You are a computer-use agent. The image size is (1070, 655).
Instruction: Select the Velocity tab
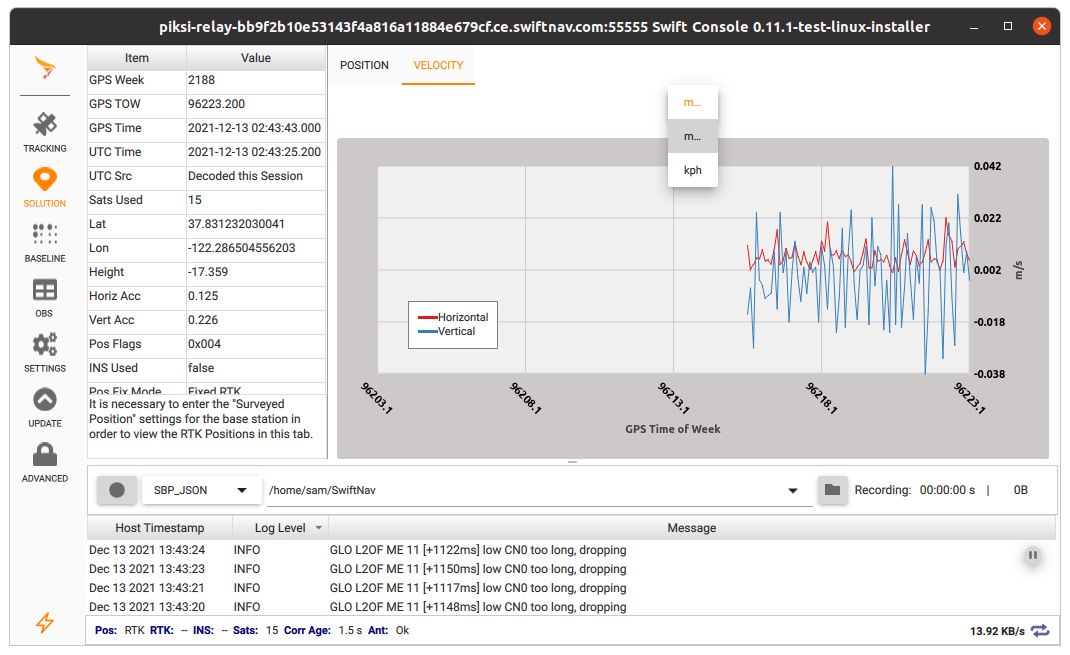[x=438, y=66]
